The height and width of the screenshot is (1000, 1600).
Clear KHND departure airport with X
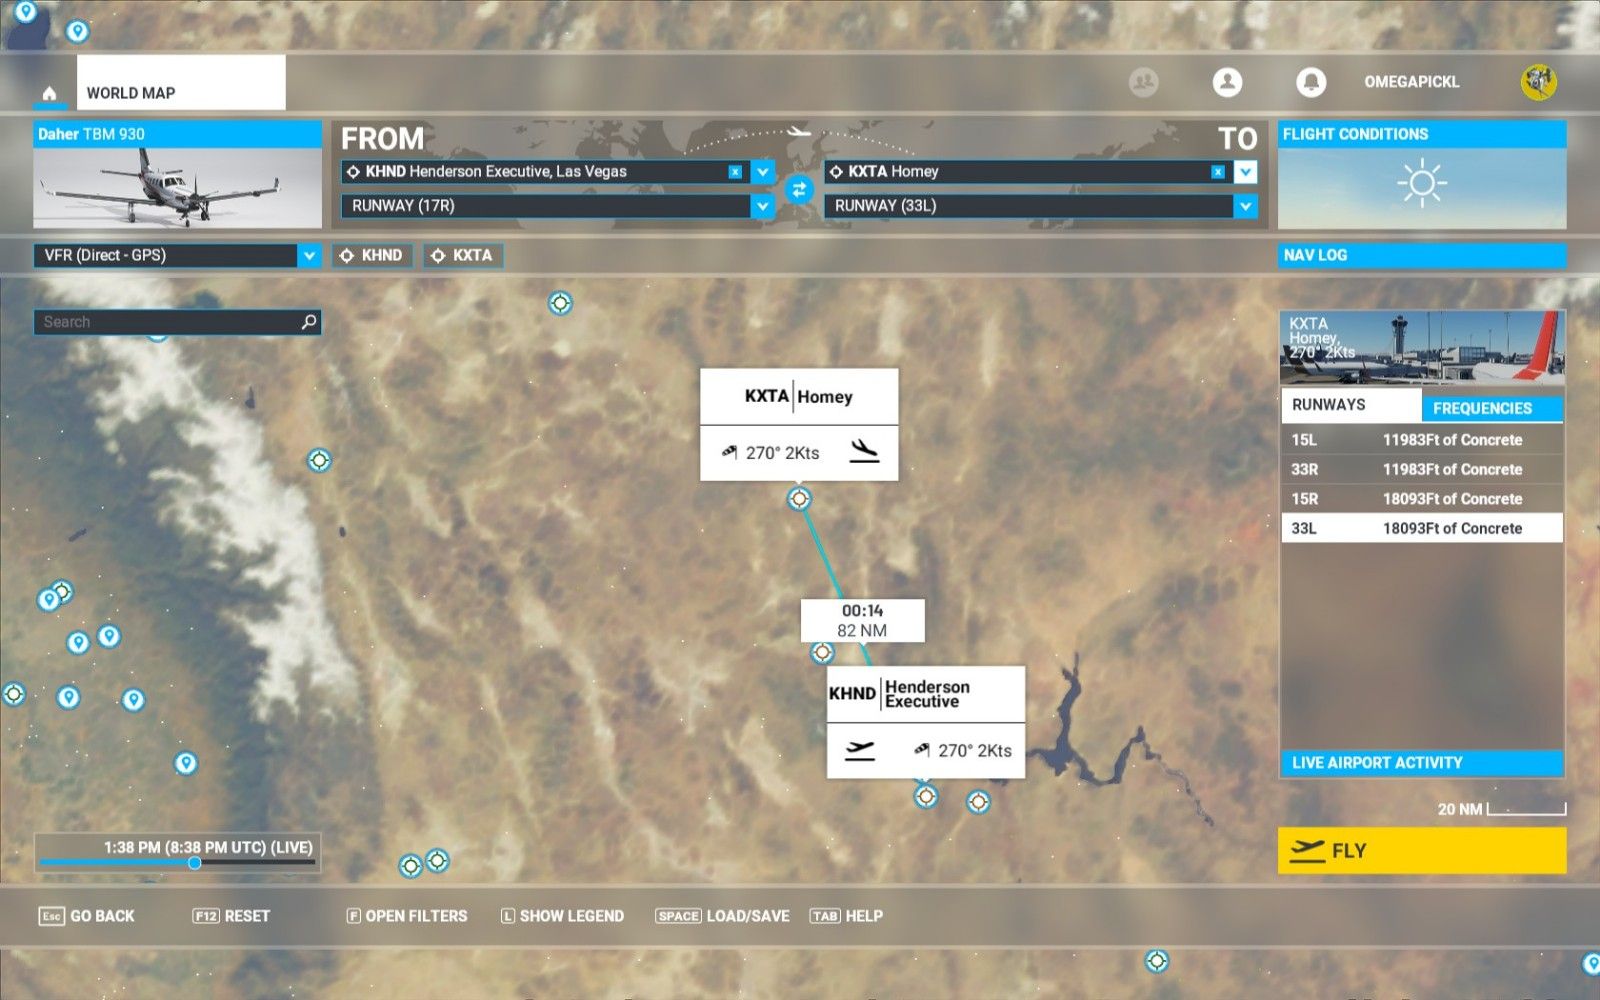pyautogui.click(x=735, y=172)
